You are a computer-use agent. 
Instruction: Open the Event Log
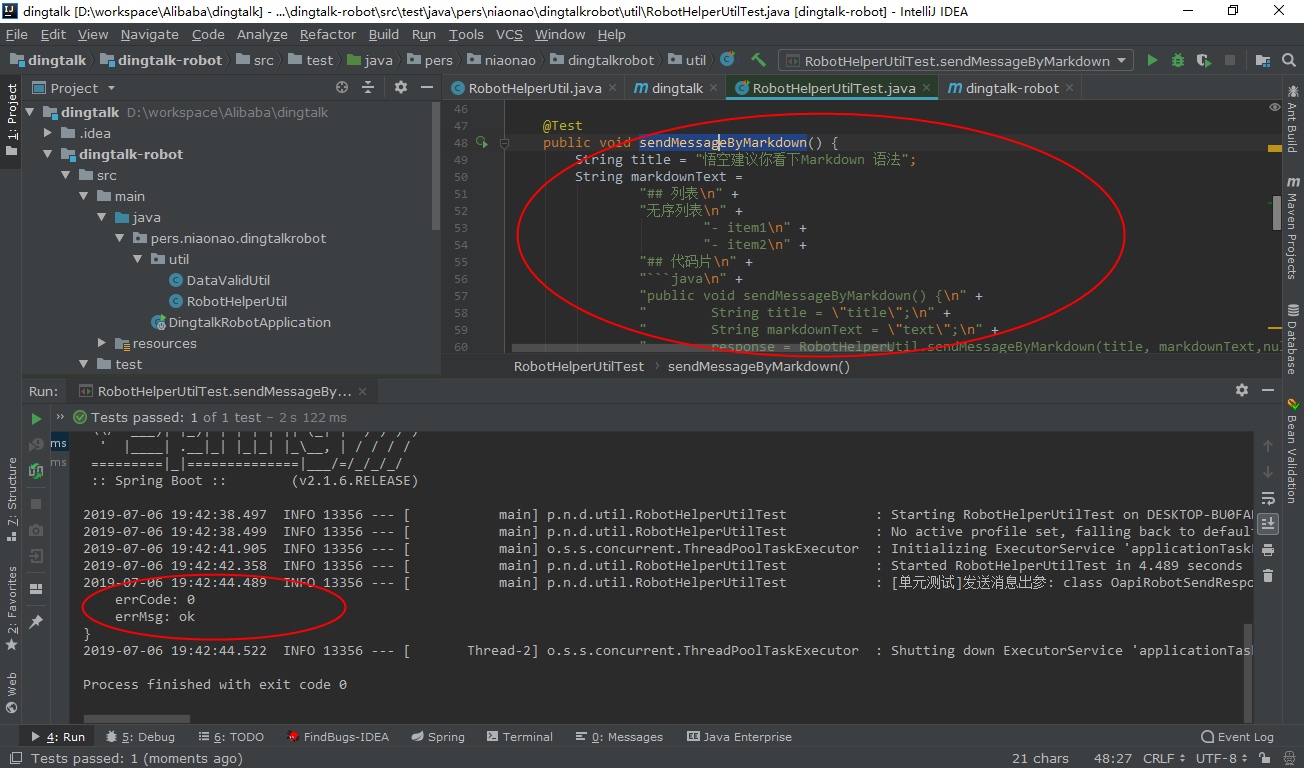(1238, 737)
